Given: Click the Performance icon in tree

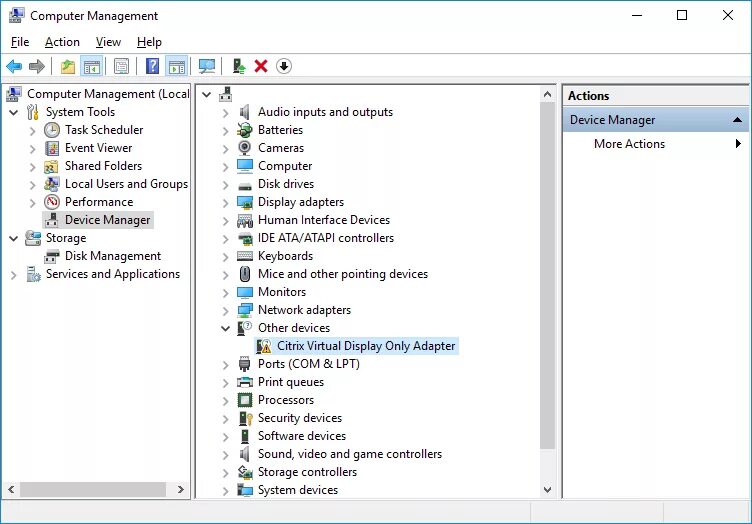Looking at the screenshot, I should [52, 202].
